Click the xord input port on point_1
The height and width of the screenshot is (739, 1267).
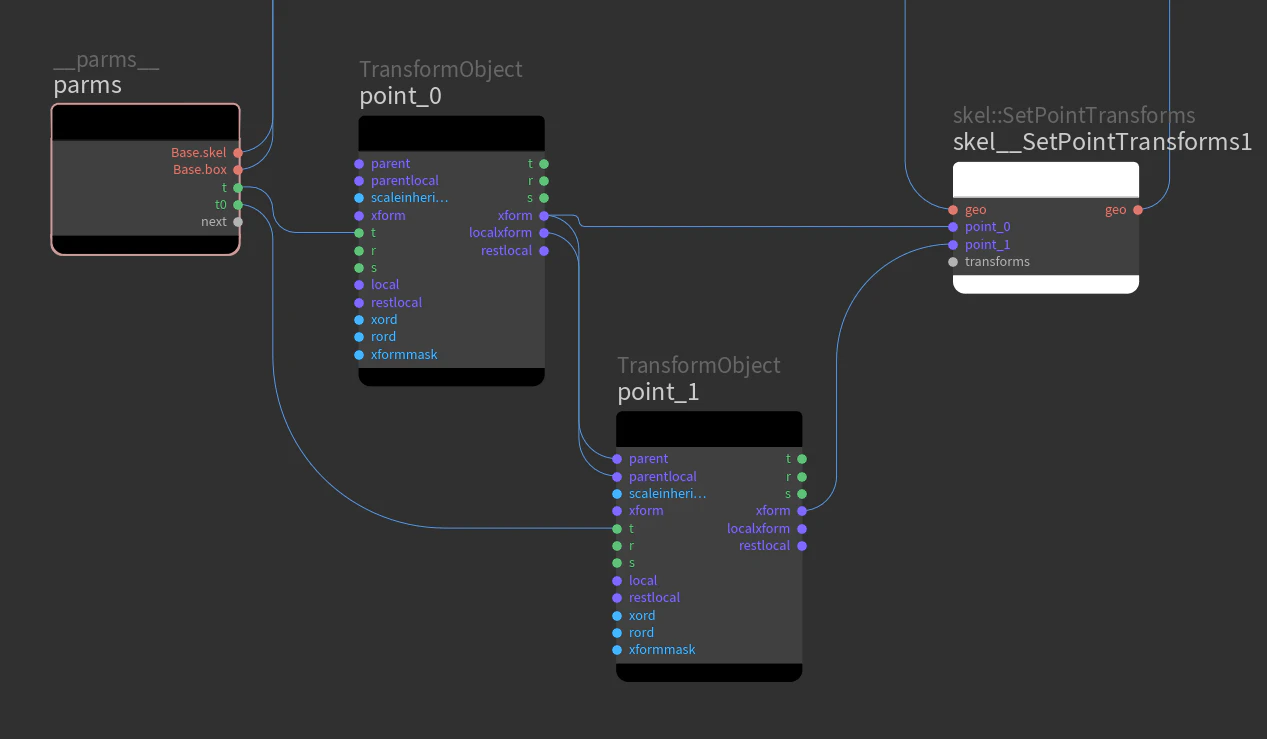click(617, 616)
